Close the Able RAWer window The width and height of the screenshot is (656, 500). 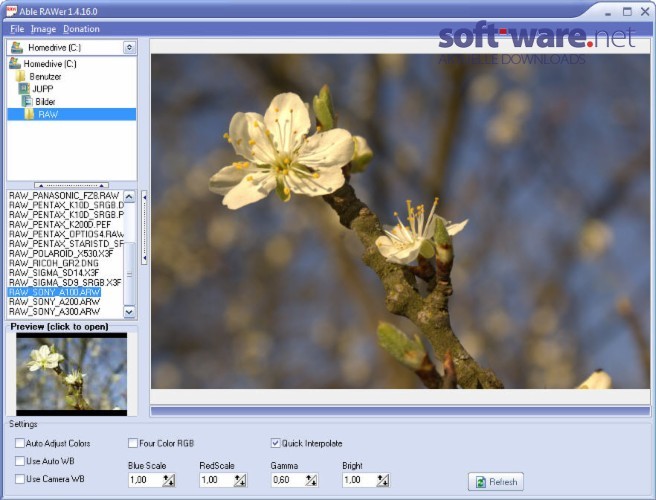645,12
